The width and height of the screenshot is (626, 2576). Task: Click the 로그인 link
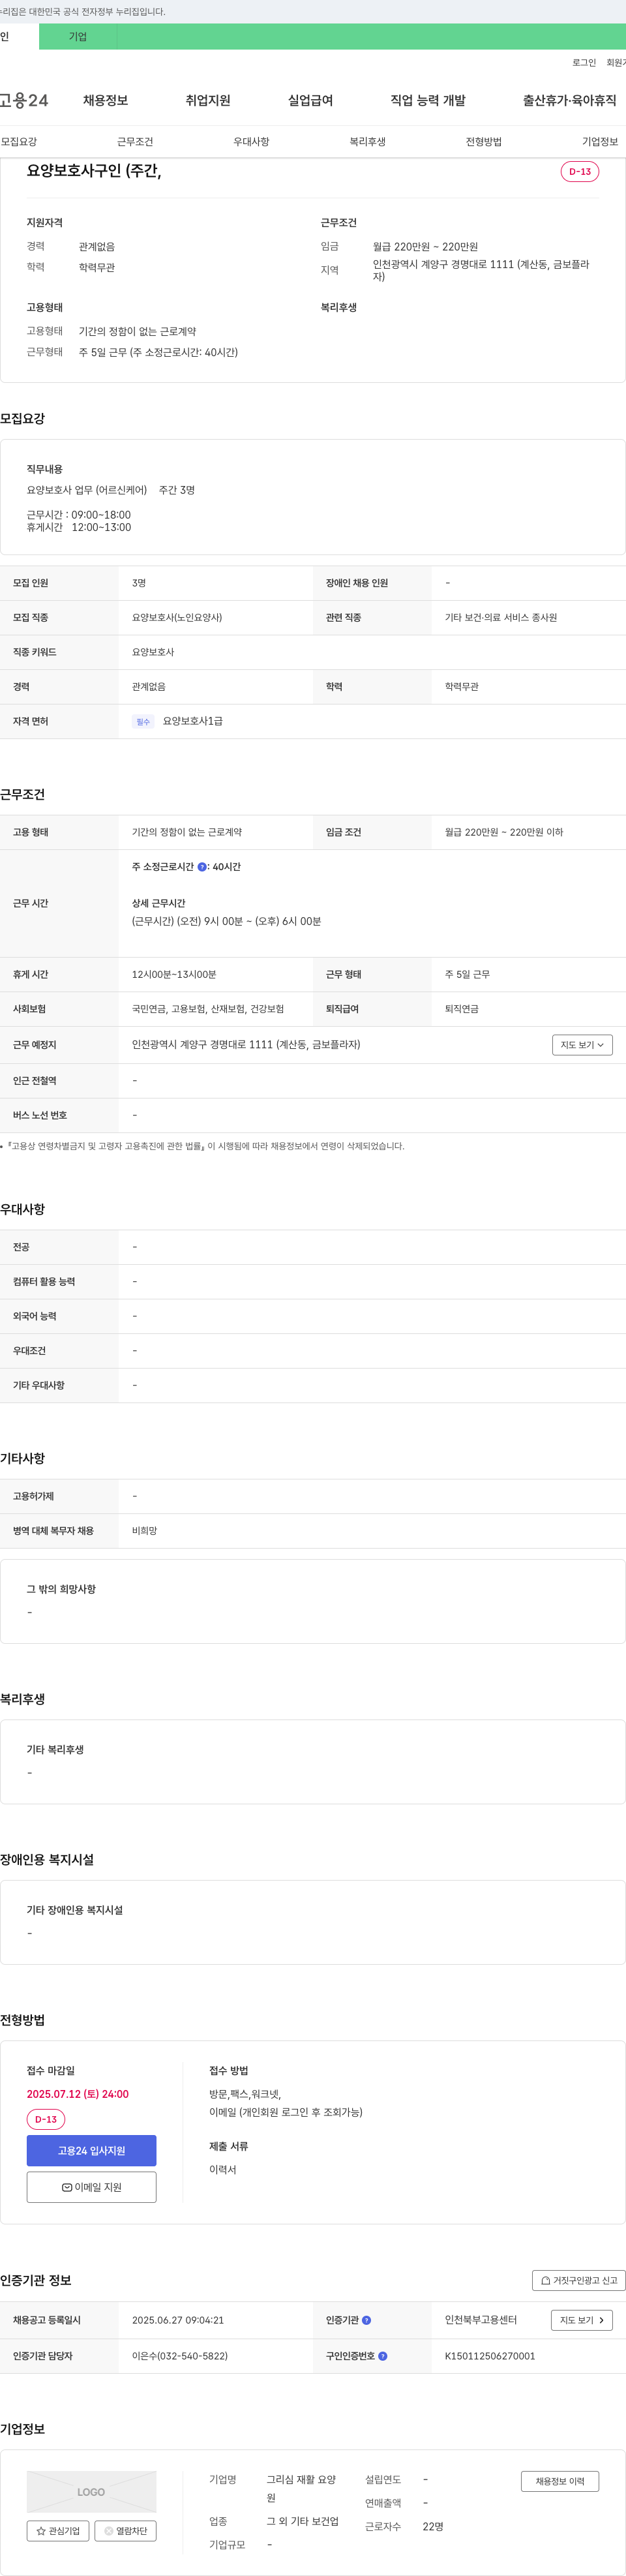(584, 63)
